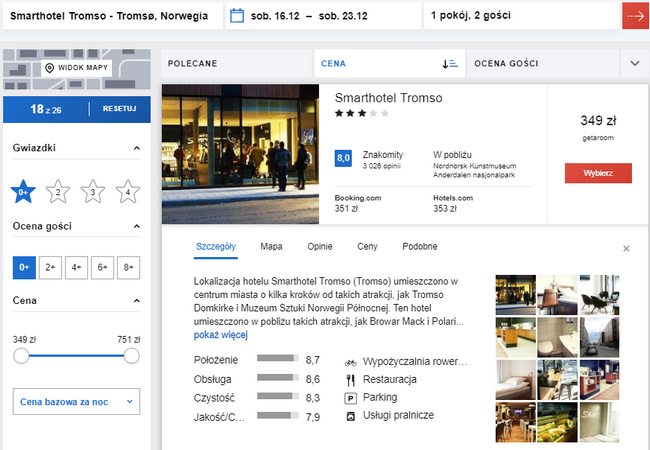Click the 8,0 guest score badge

point(343,158)
